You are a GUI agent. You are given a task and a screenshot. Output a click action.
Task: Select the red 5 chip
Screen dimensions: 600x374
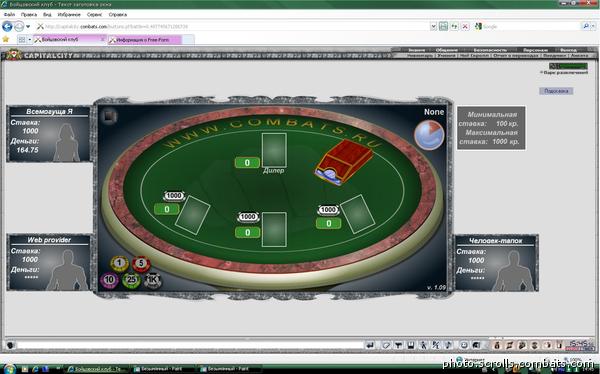141,264
